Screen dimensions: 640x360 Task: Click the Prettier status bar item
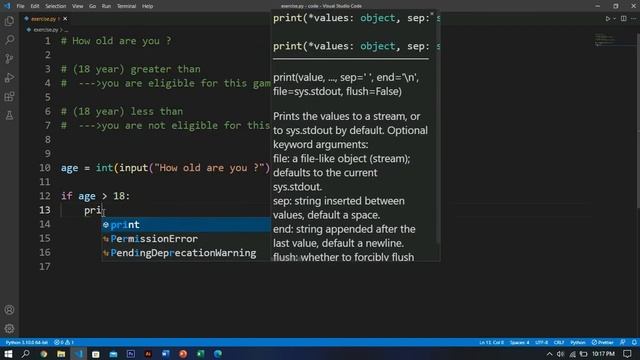point(603,342)
